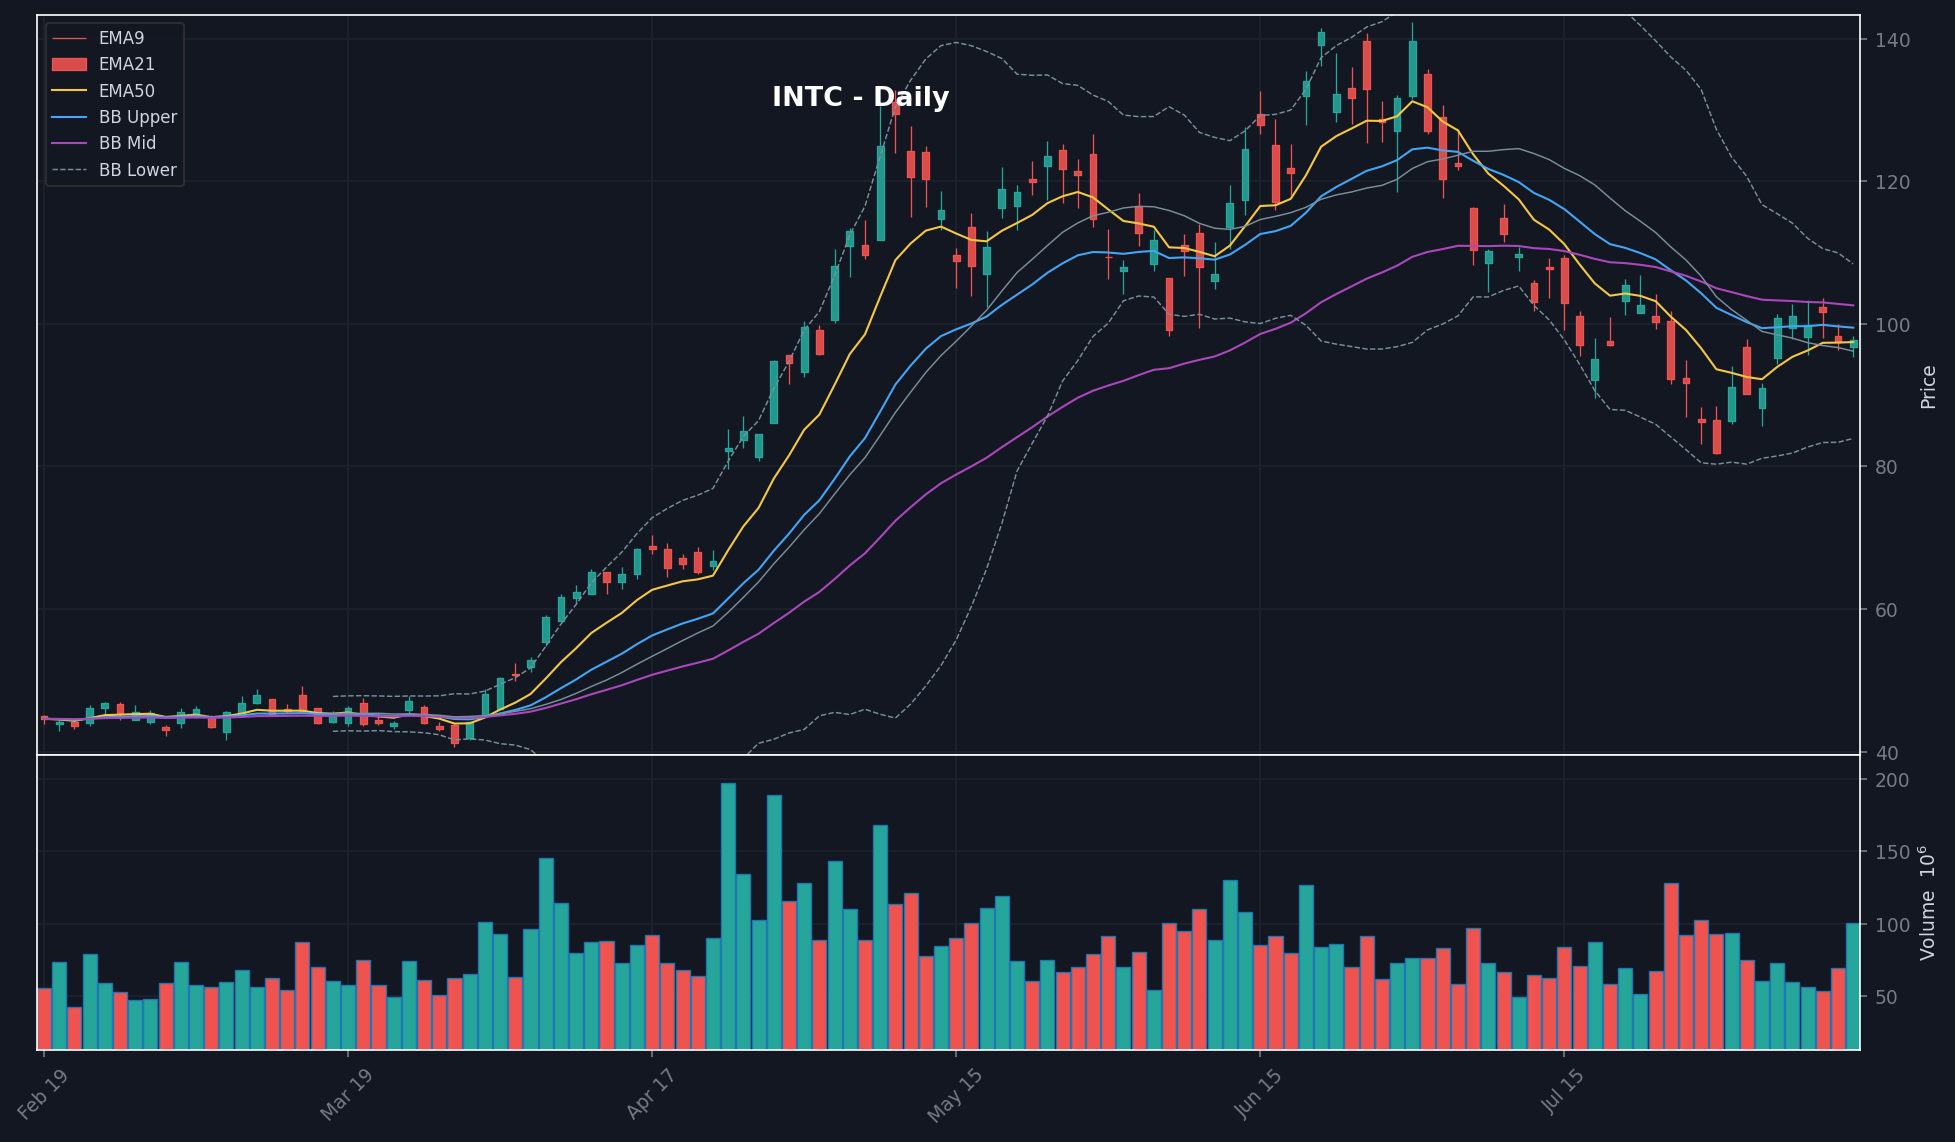The image size is (1955, 1142).
Task: Click the BB Upper legend label
Action: [138, 117]
